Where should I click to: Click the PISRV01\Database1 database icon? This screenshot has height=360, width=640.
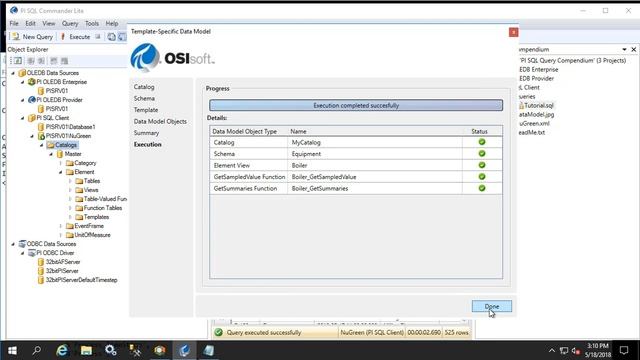[41, 127]
